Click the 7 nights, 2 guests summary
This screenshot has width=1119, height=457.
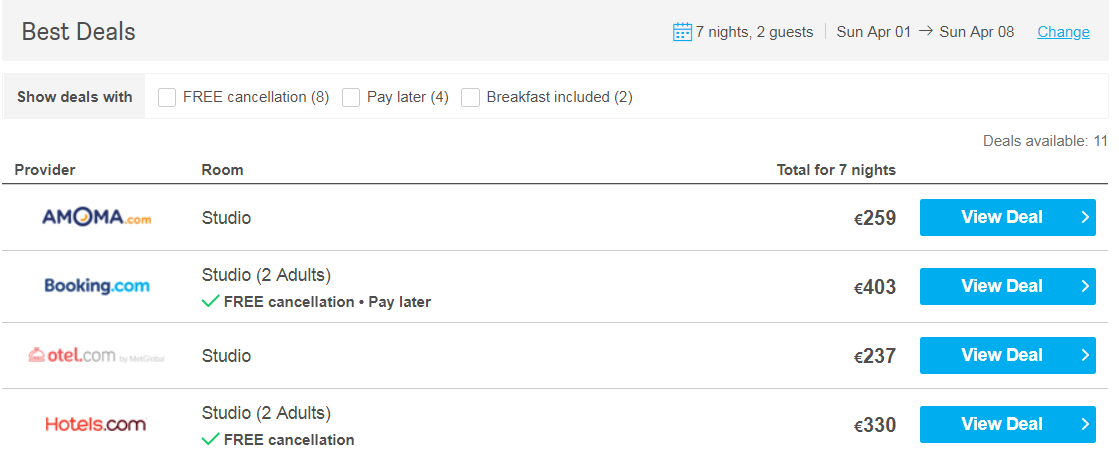click(x=754, y=32)
